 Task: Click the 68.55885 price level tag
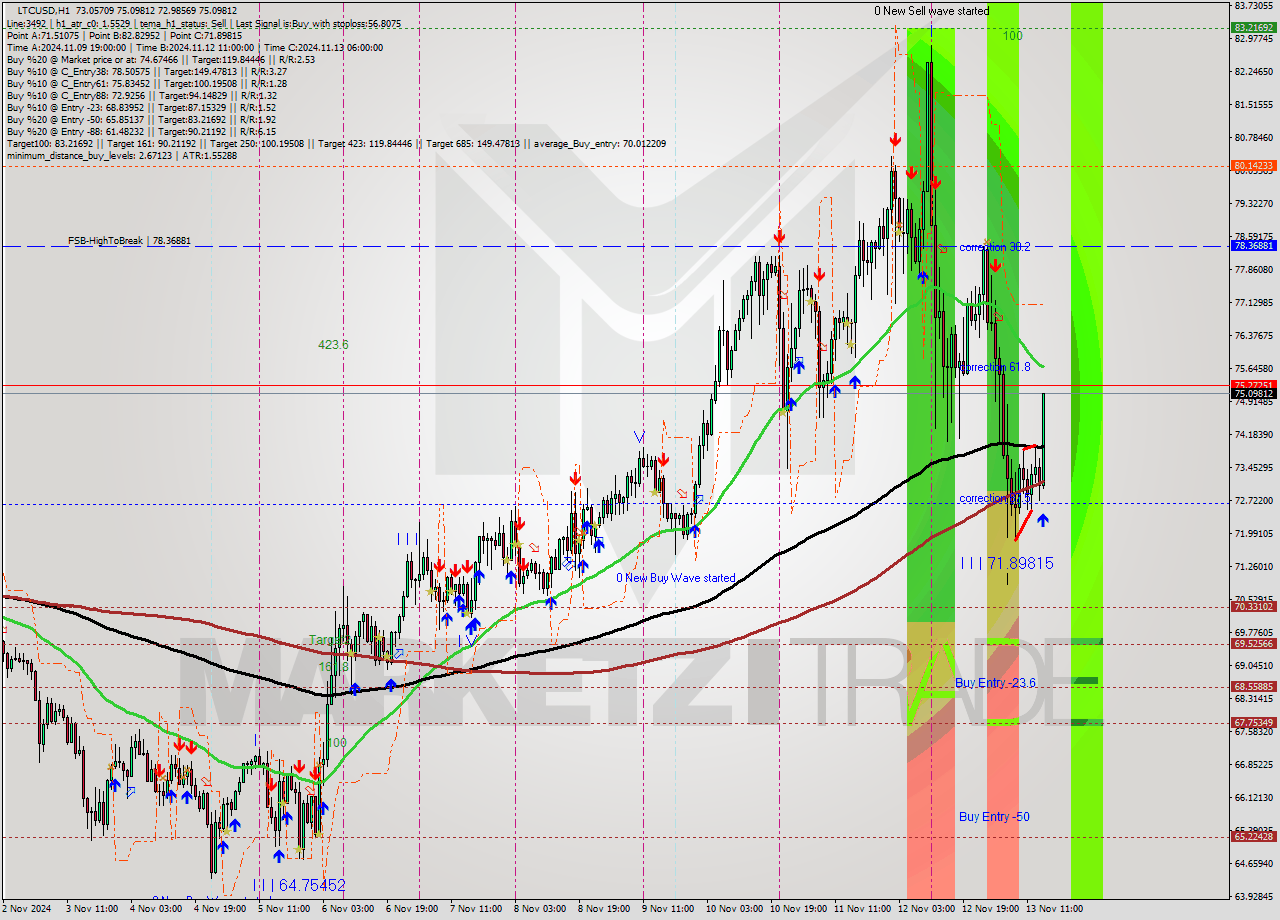click(1253, 687)
